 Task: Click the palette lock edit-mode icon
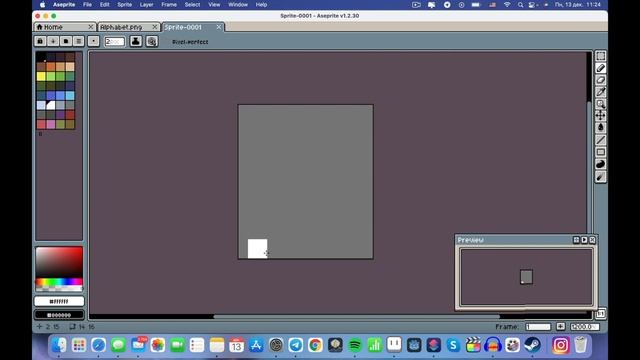(x=40, y=41)
